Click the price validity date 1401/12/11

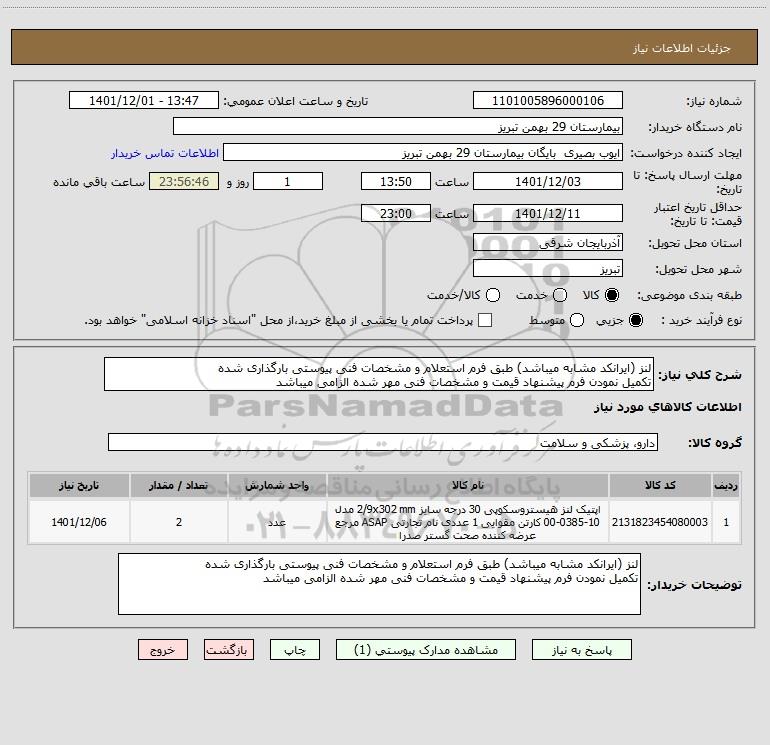548,213
